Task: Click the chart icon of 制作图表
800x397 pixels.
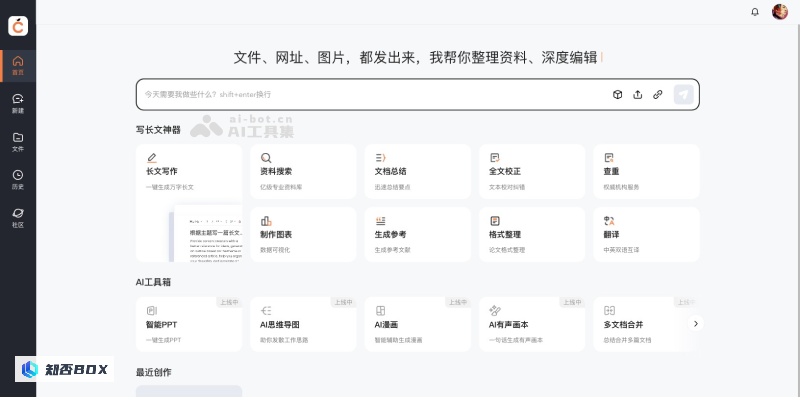Action: pyautogui.click(x=266, y=221)
